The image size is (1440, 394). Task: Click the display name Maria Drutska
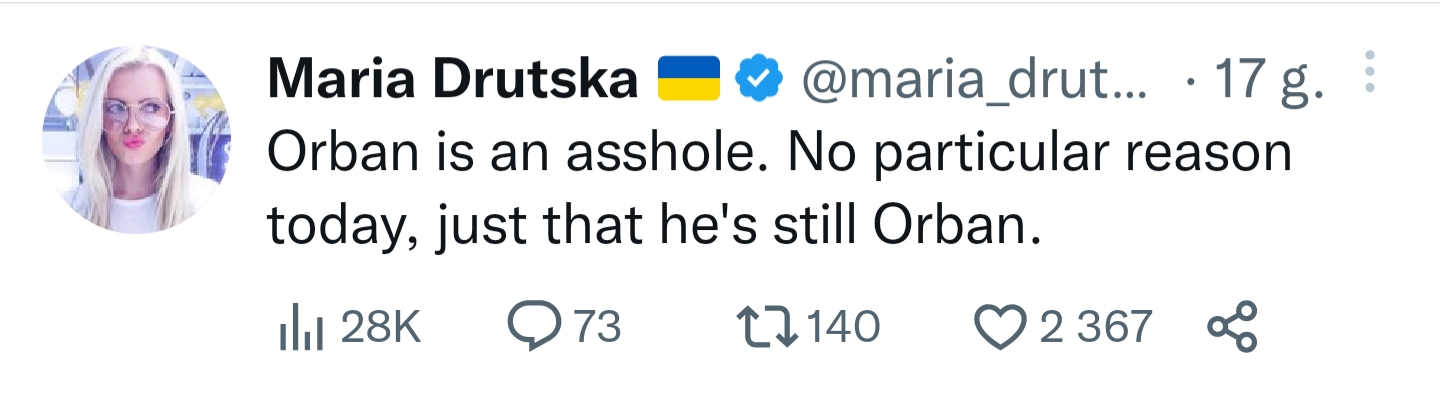tap(453, 80)
